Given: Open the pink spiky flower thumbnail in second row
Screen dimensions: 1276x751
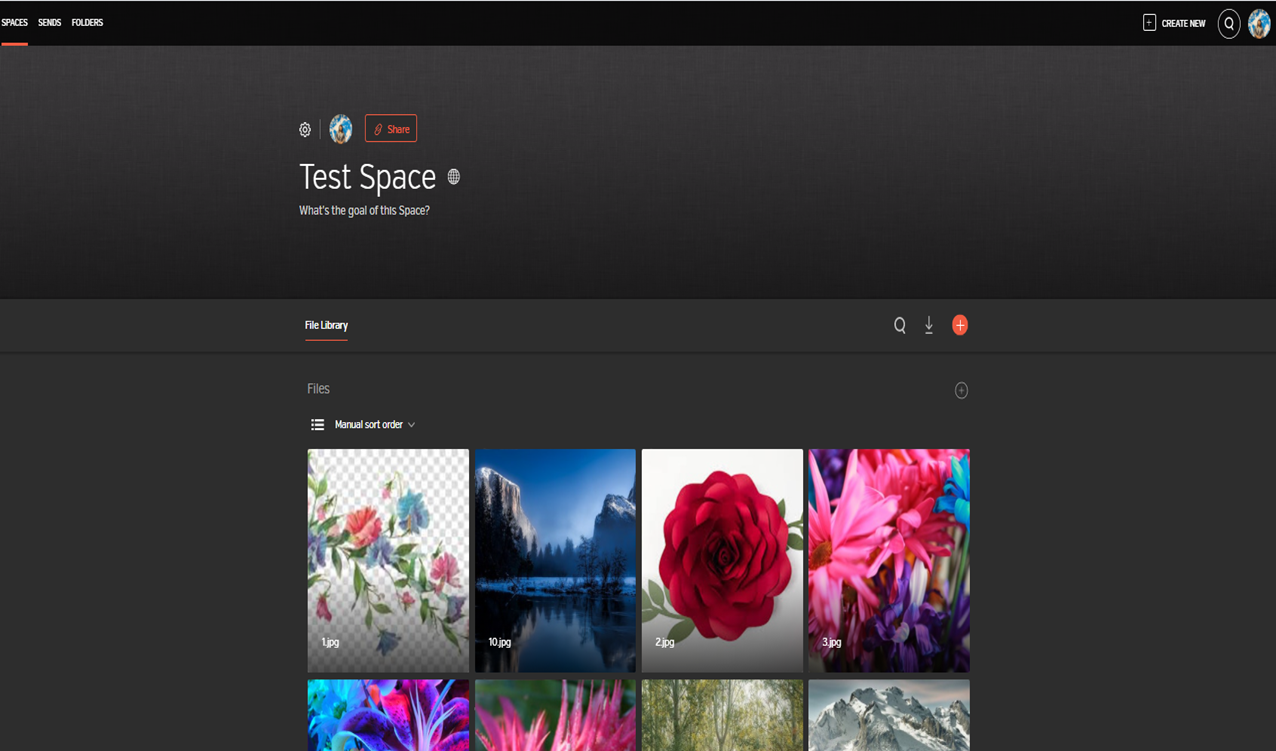Looking at the screenshot, I should tap(555, 715).
